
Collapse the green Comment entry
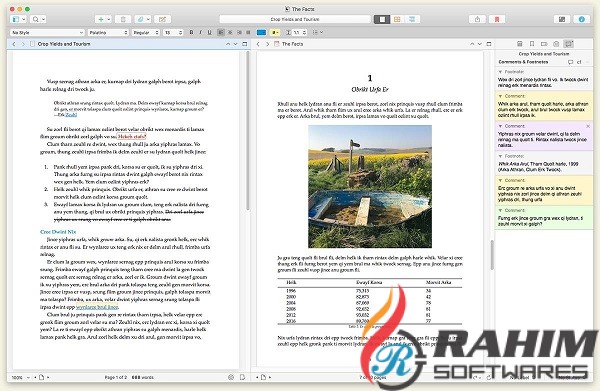click(x=500, y=210)
